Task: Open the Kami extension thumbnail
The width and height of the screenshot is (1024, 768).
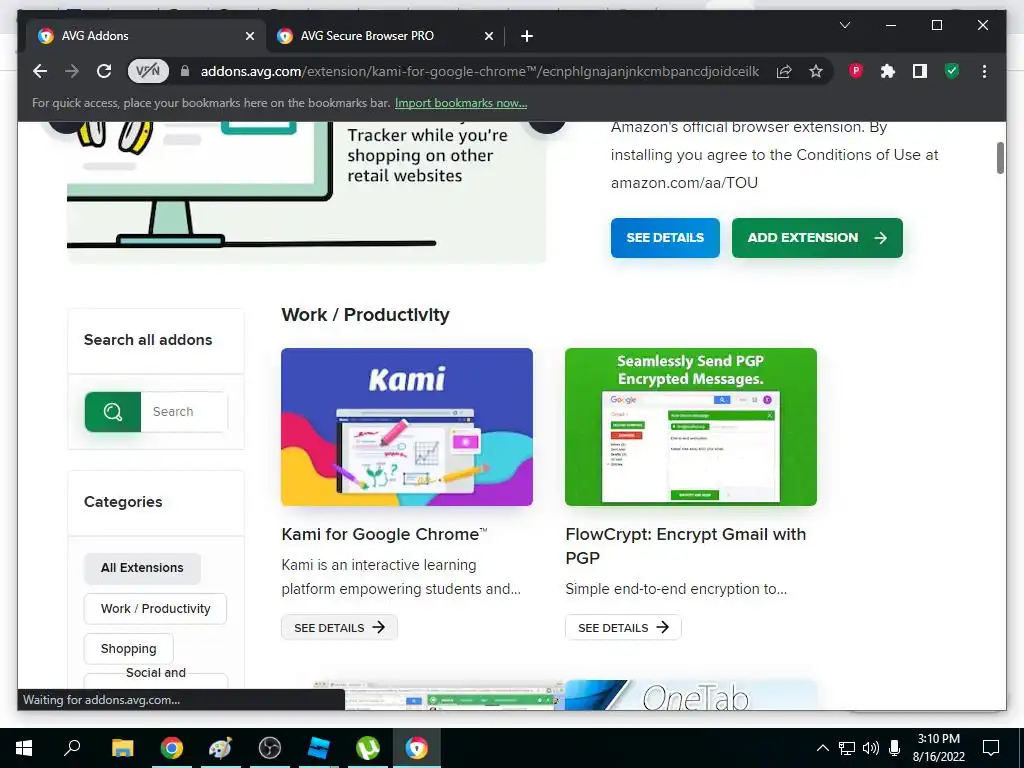Action: [407, 426]
